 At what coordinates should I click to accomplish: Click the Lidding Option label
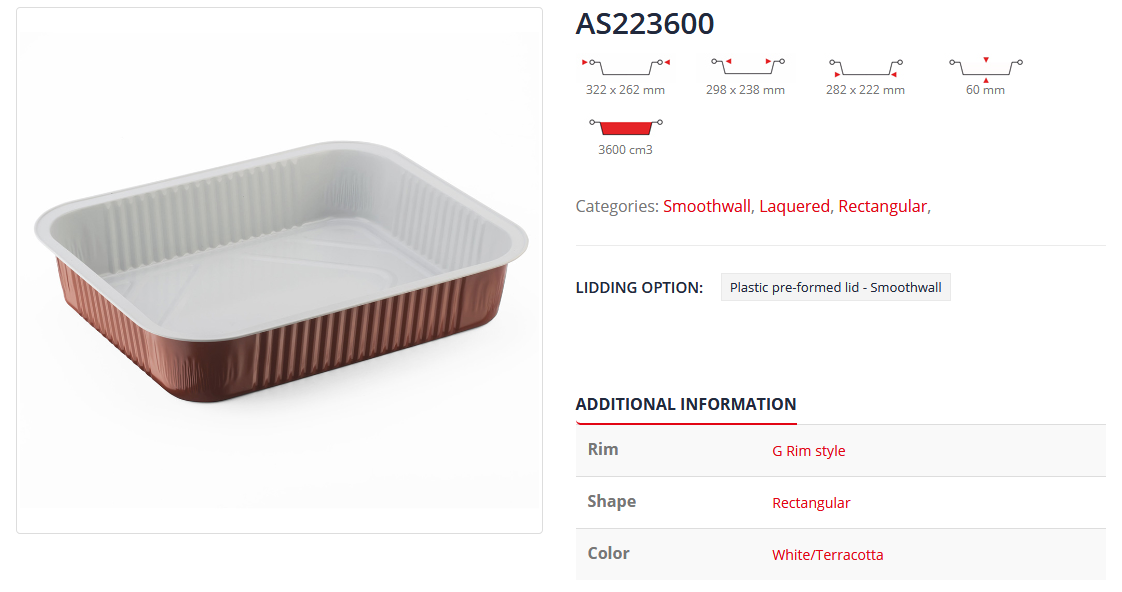click(x=639, y=288)
